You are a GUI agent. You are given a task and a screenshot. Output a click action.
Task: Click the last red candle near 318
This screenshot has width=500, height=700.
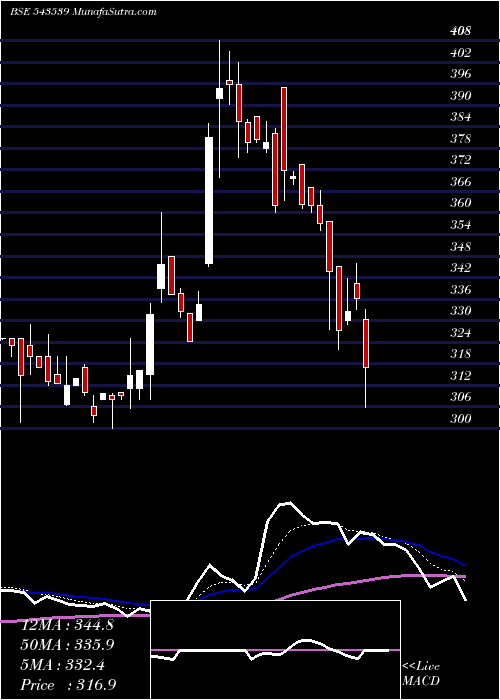pyautogui.click(x=366, y=343)
